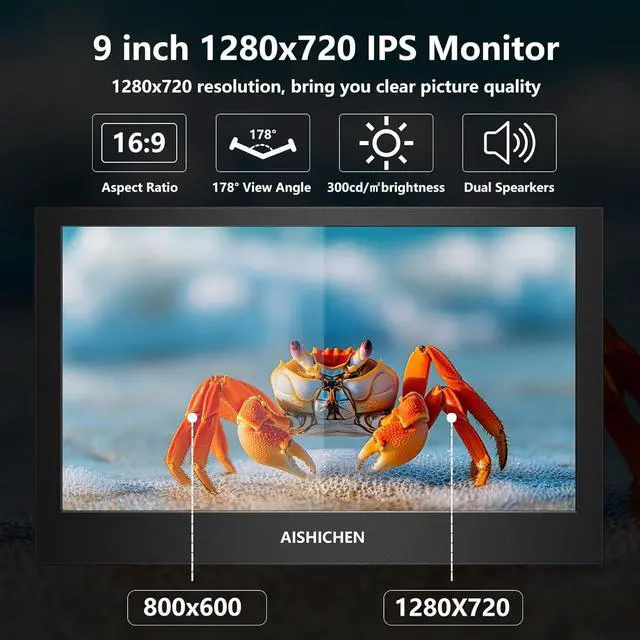This screenshot has height=640, width=640.
Task: Click the crab's large lower-right claw
Action: click(x=388, y=440)
